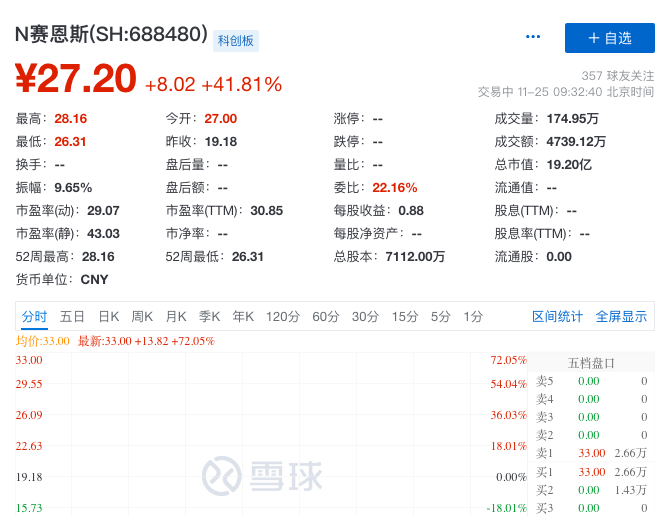Click the 0.00% percent axis label
Image resolution: width=660 pixels, height=517 pixels.
pos(511,477)
